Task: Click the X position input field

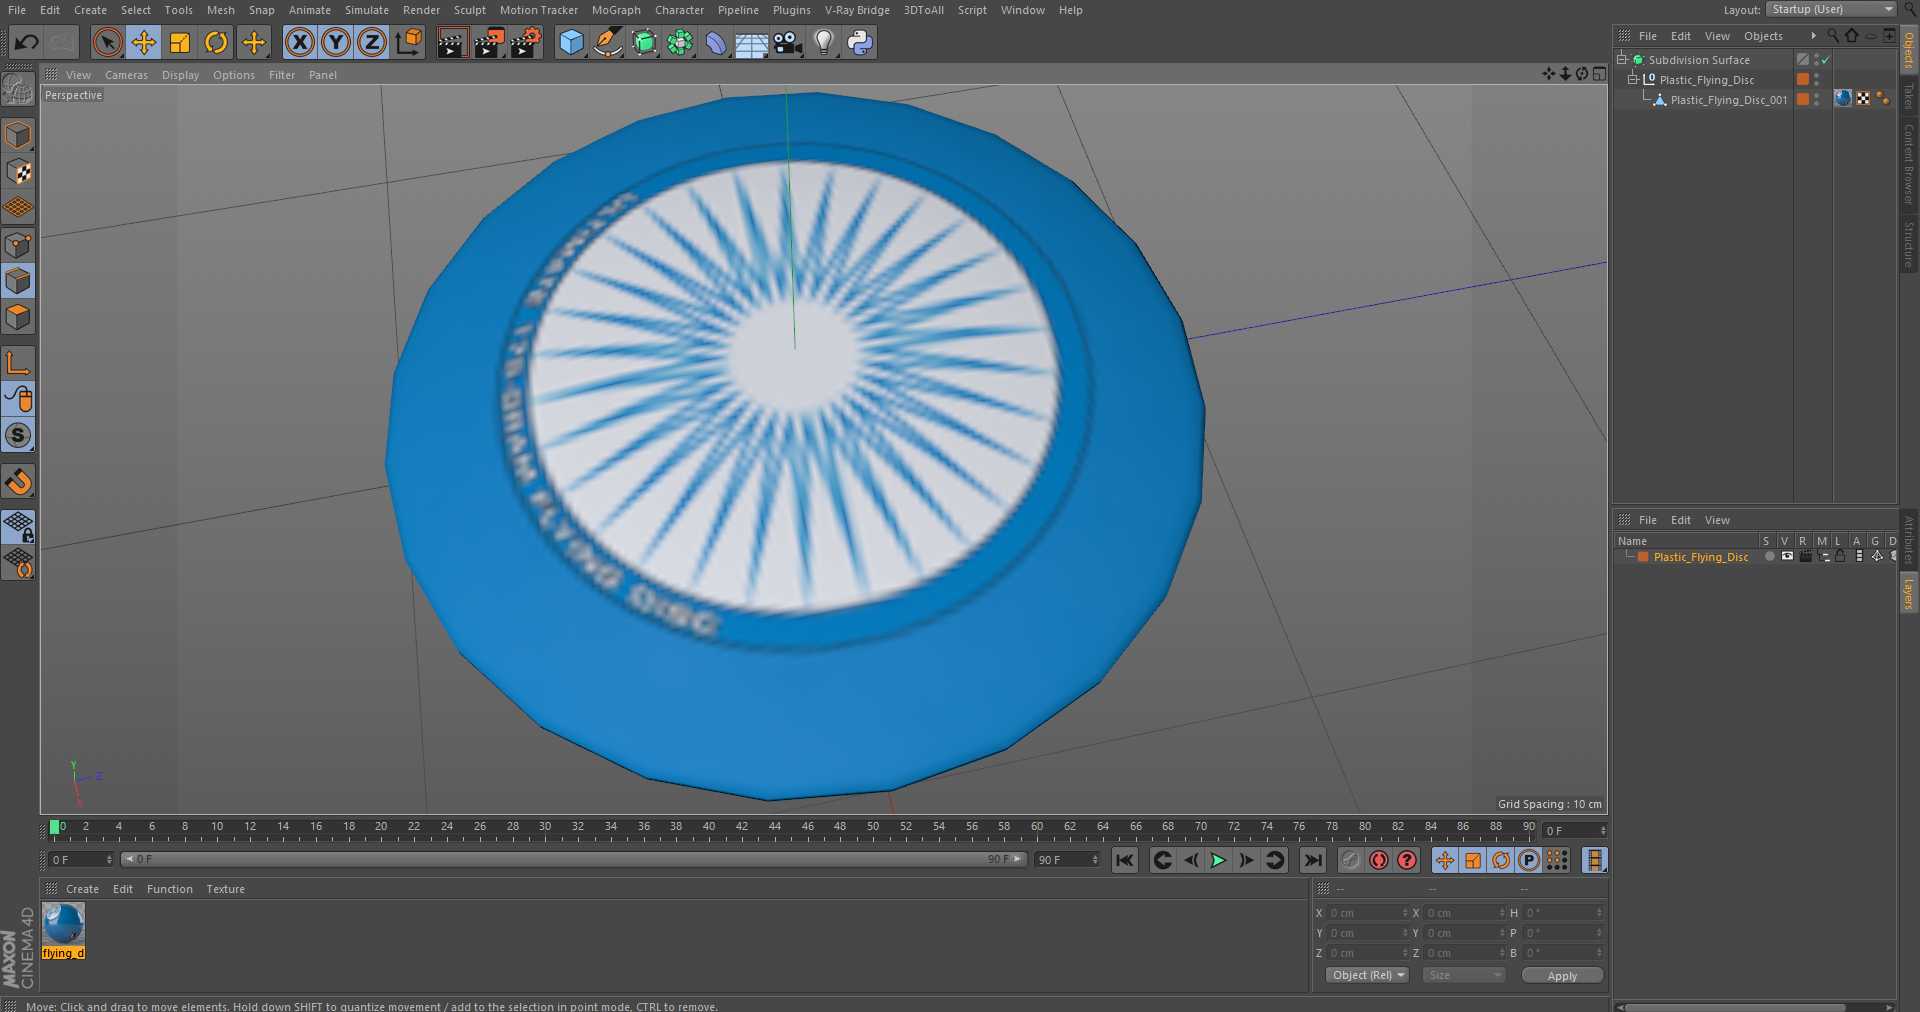Action: coord(1367,913)
